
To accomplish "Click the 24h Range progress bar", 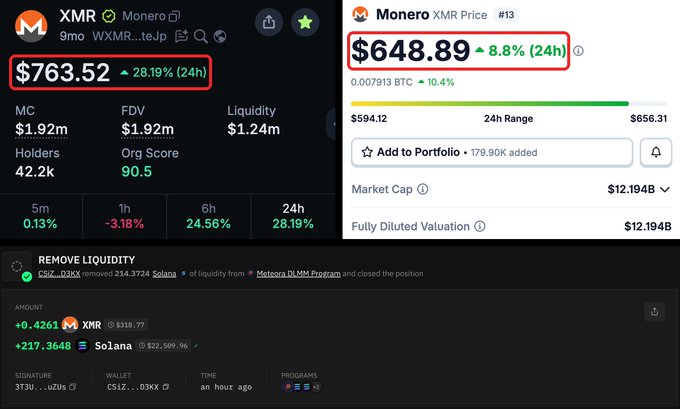I will pos(508,104).
